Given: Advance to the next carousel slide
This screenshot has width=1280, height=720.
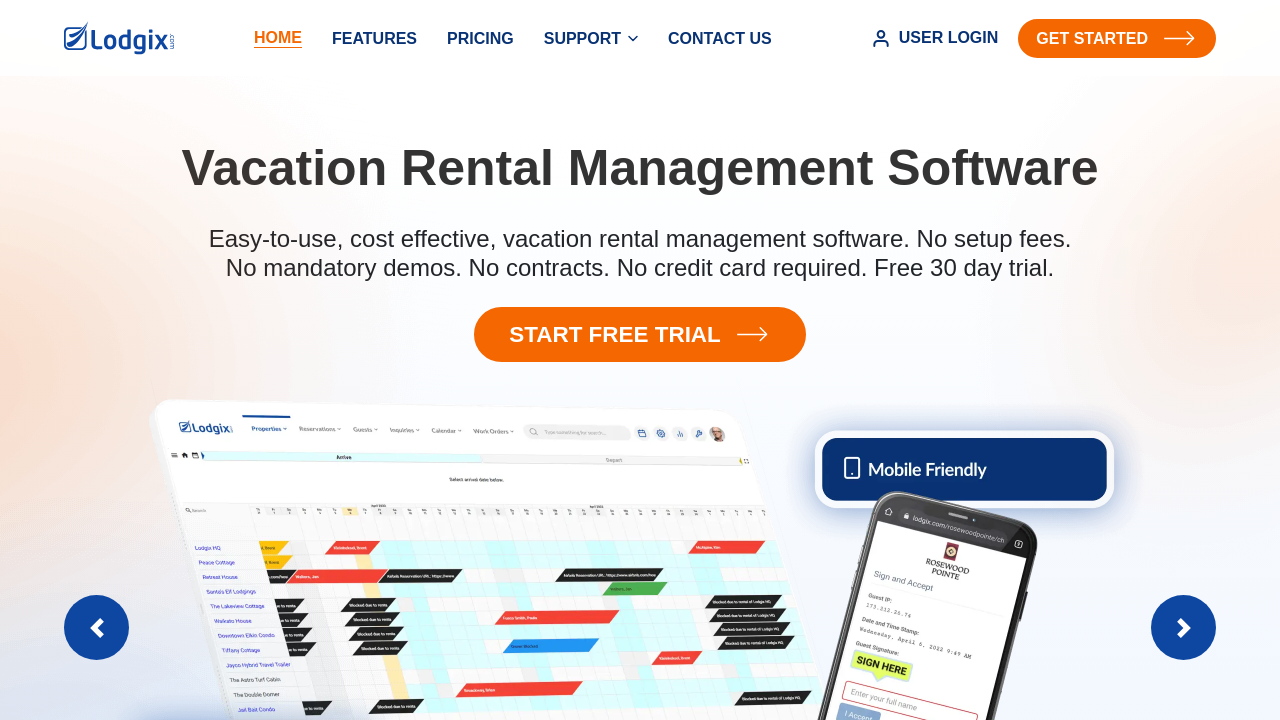Looking at the screenshot, I should click(x=1183, y=627).
